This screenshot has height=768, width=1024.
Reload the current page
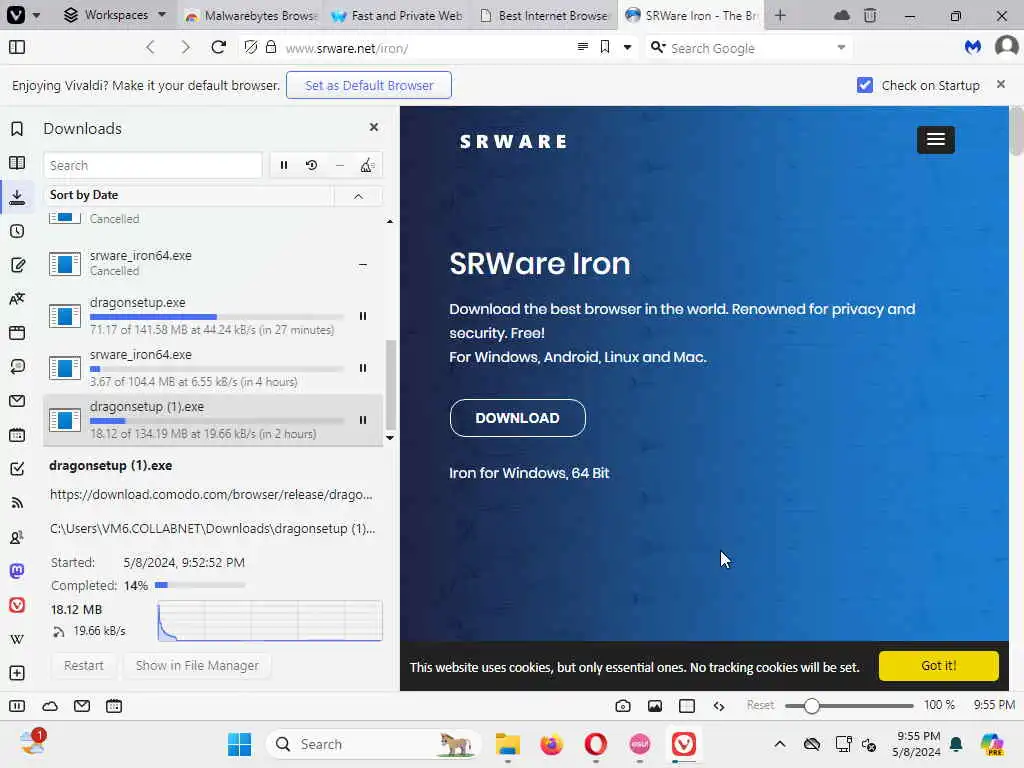tap(219, 47)
